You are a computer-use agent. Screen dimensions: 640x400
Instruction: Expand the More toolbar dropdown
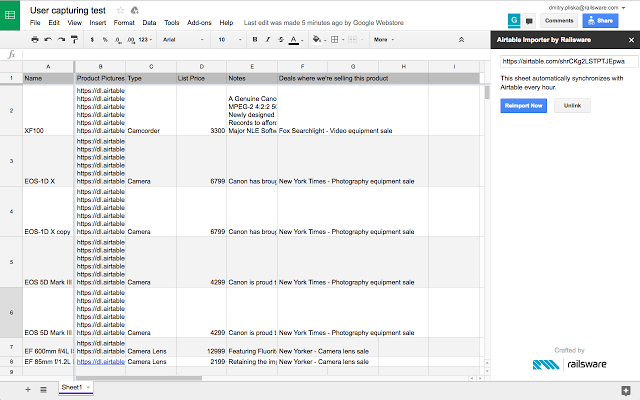coord(384,40)
